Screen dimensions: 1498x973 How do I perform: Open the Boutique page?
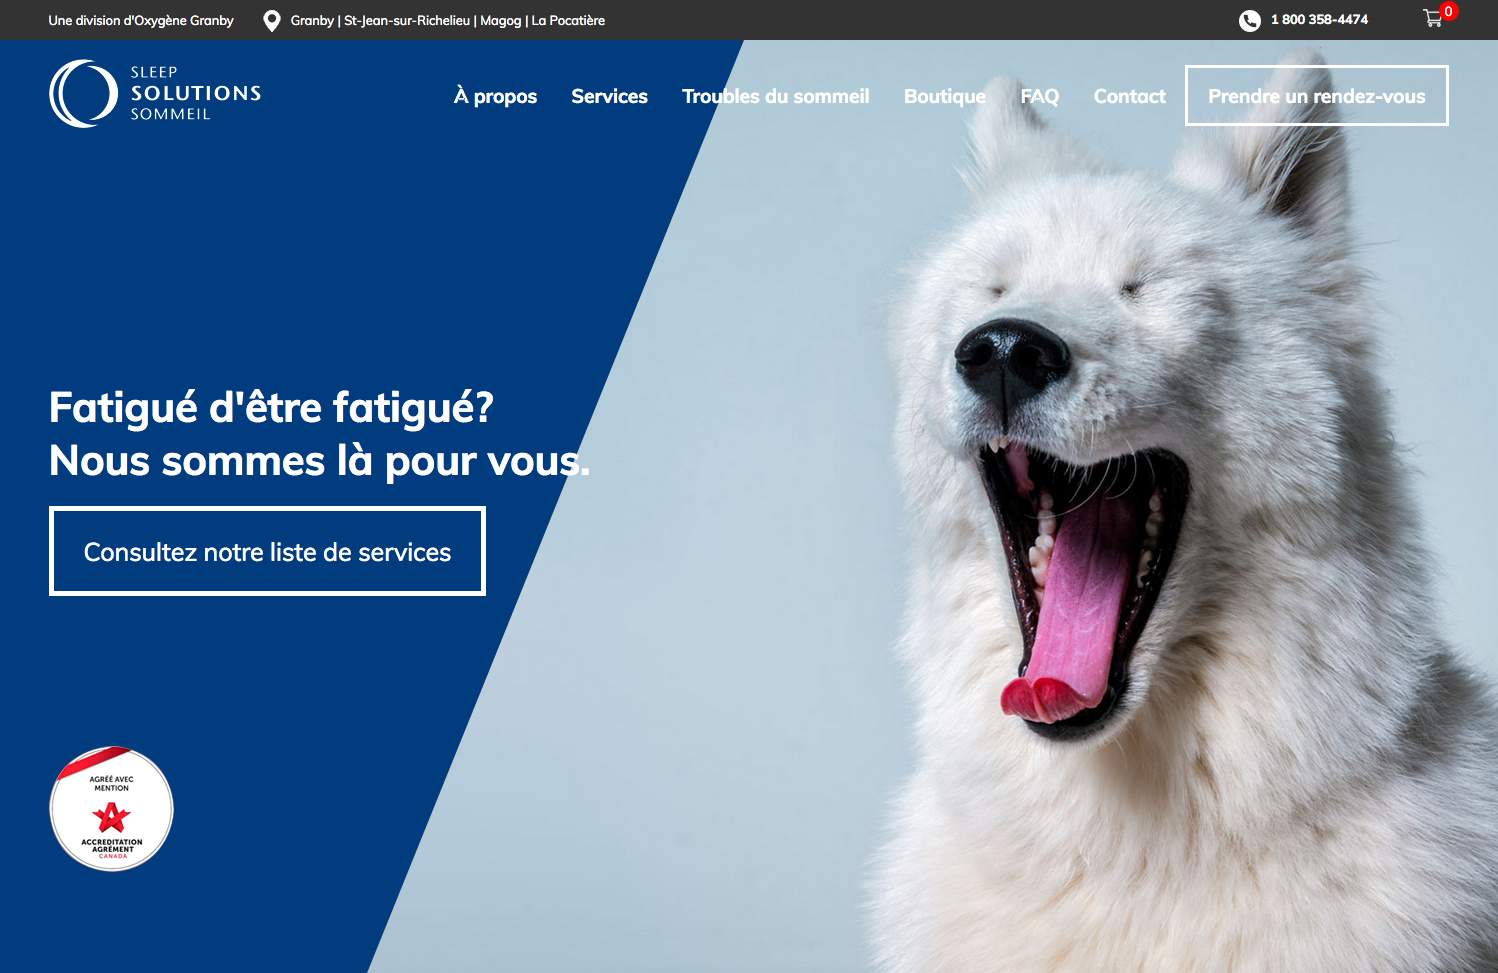click(x=945, y=96)
